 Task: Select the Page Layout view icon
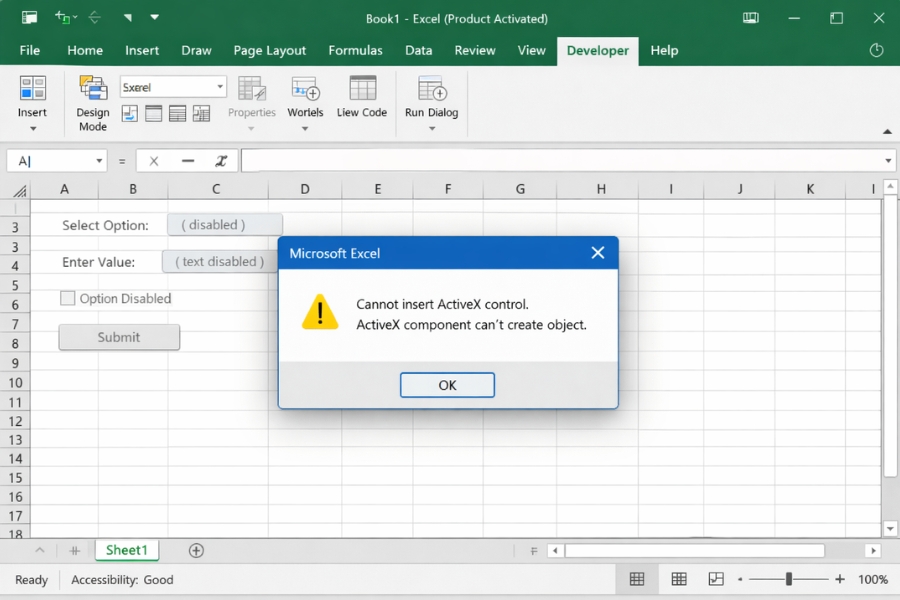click(679, 578)
